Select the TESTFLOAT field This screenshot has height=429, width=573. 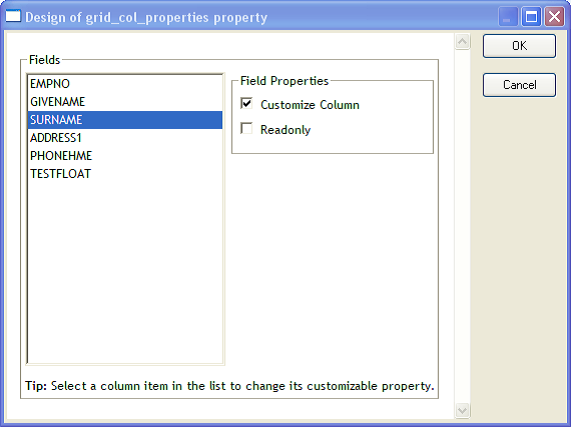(125, 174)
